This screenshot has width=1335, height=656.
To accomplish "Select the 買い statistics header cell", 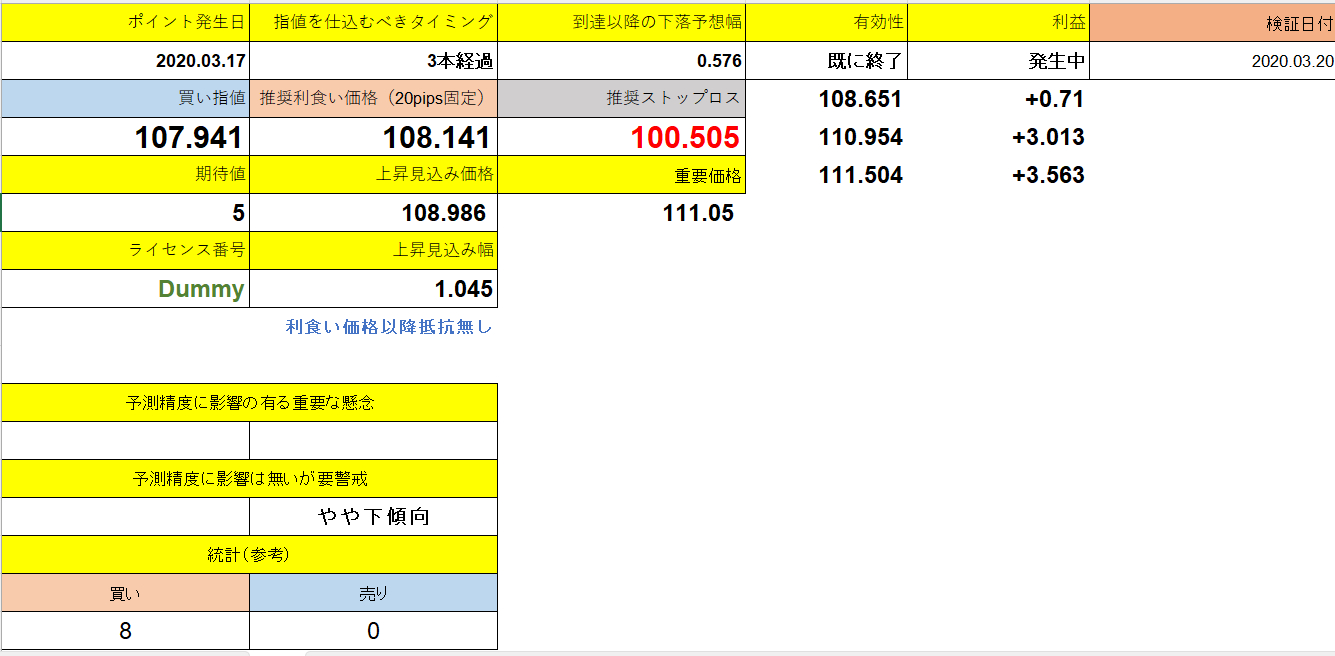I will point(125,592).
